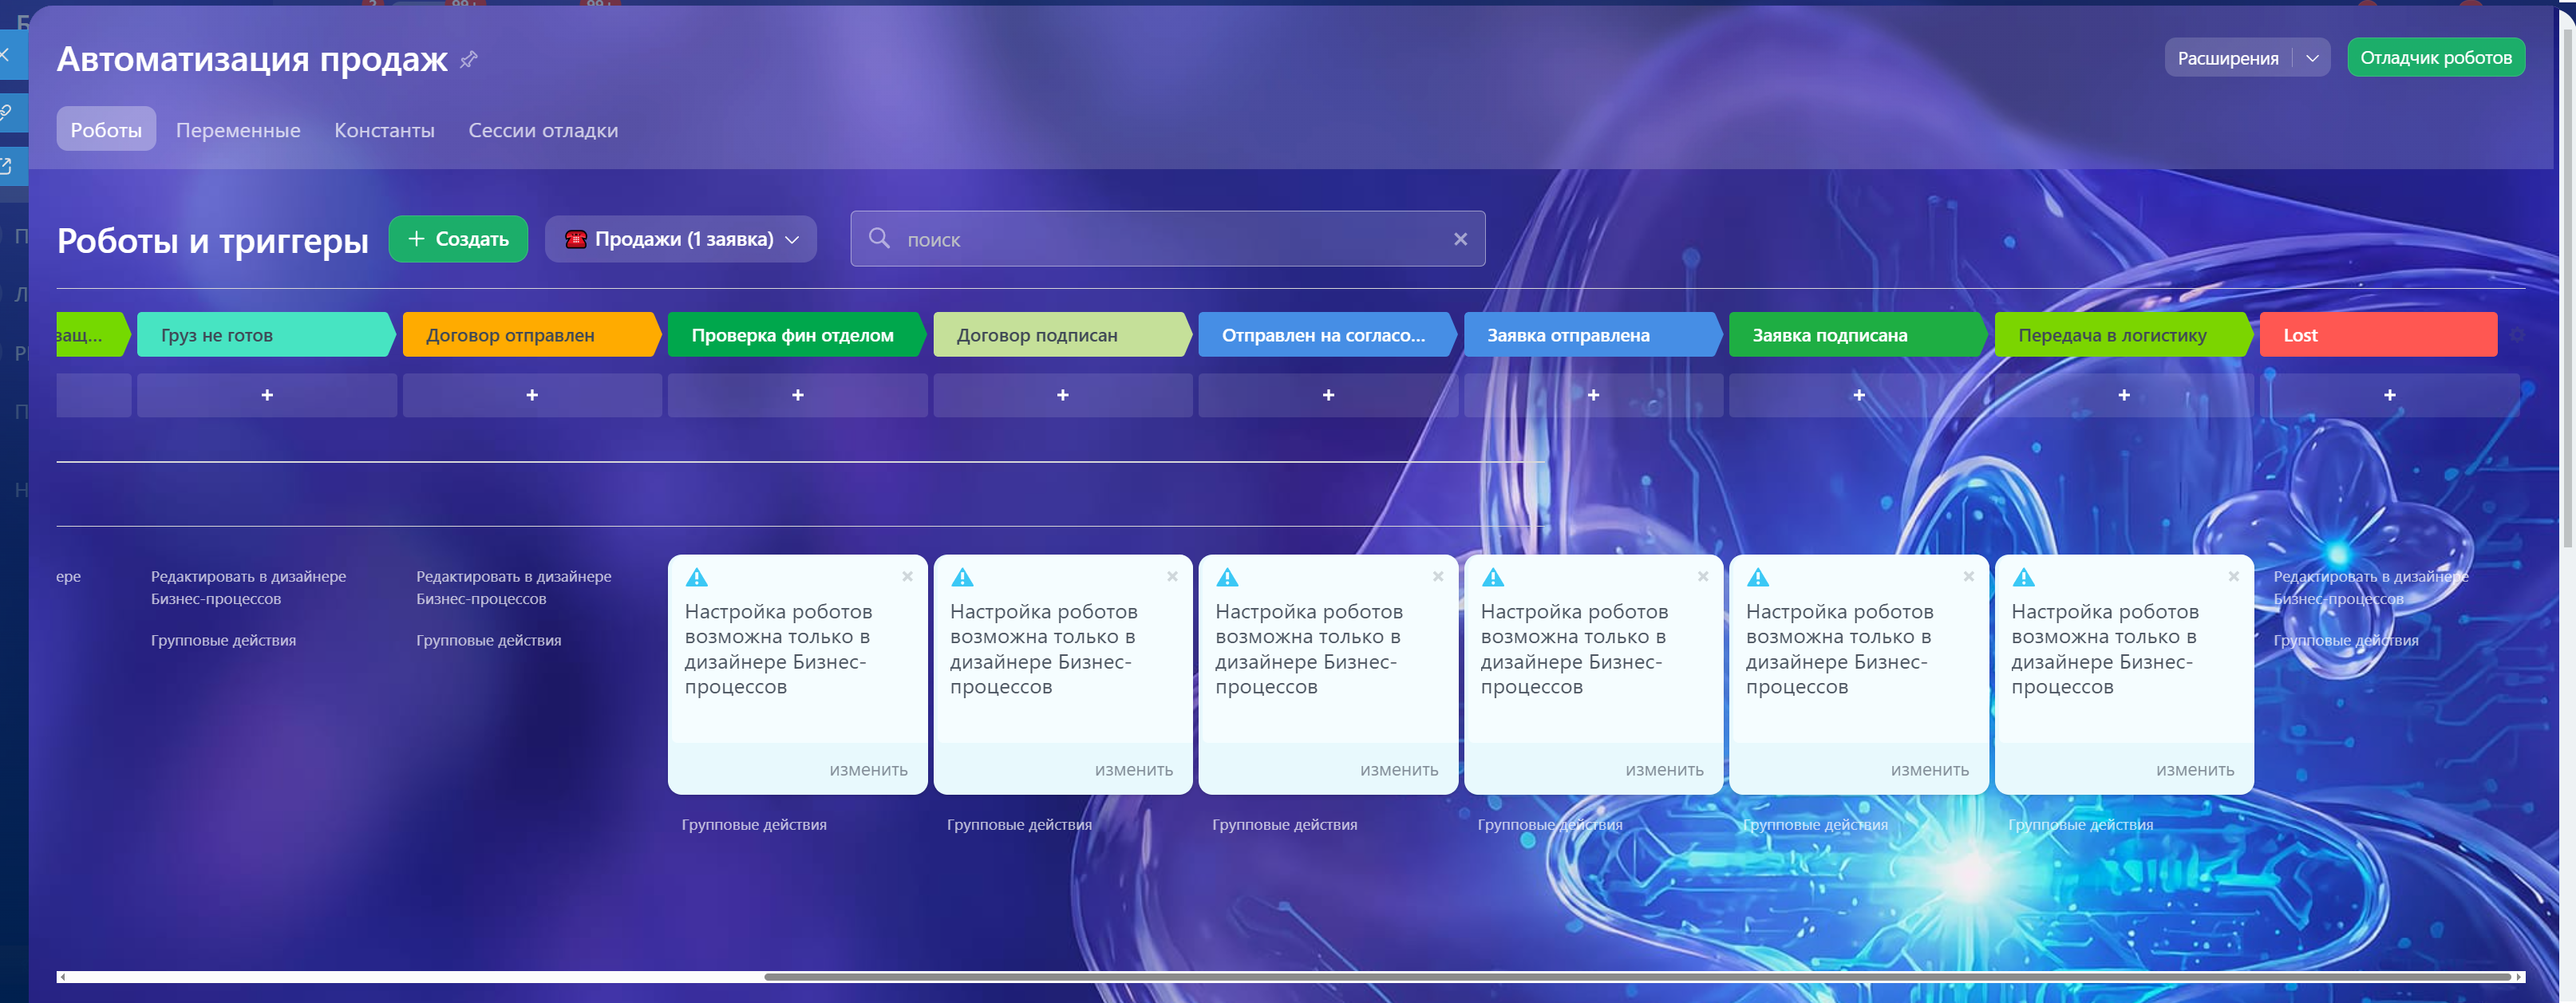Select the blue Заявка отправлена stage header

point(1591,335)
